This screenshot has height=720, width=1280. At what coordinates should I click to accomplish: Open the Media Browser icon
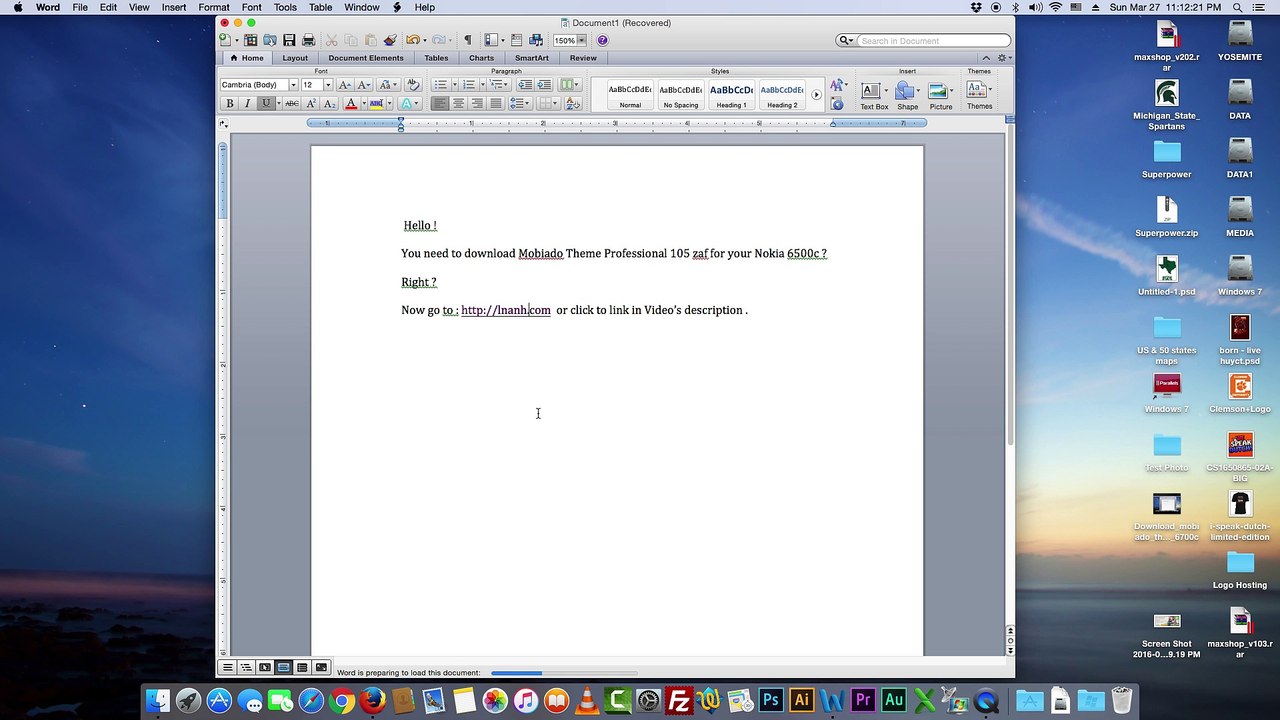click(x=536, y=40)
